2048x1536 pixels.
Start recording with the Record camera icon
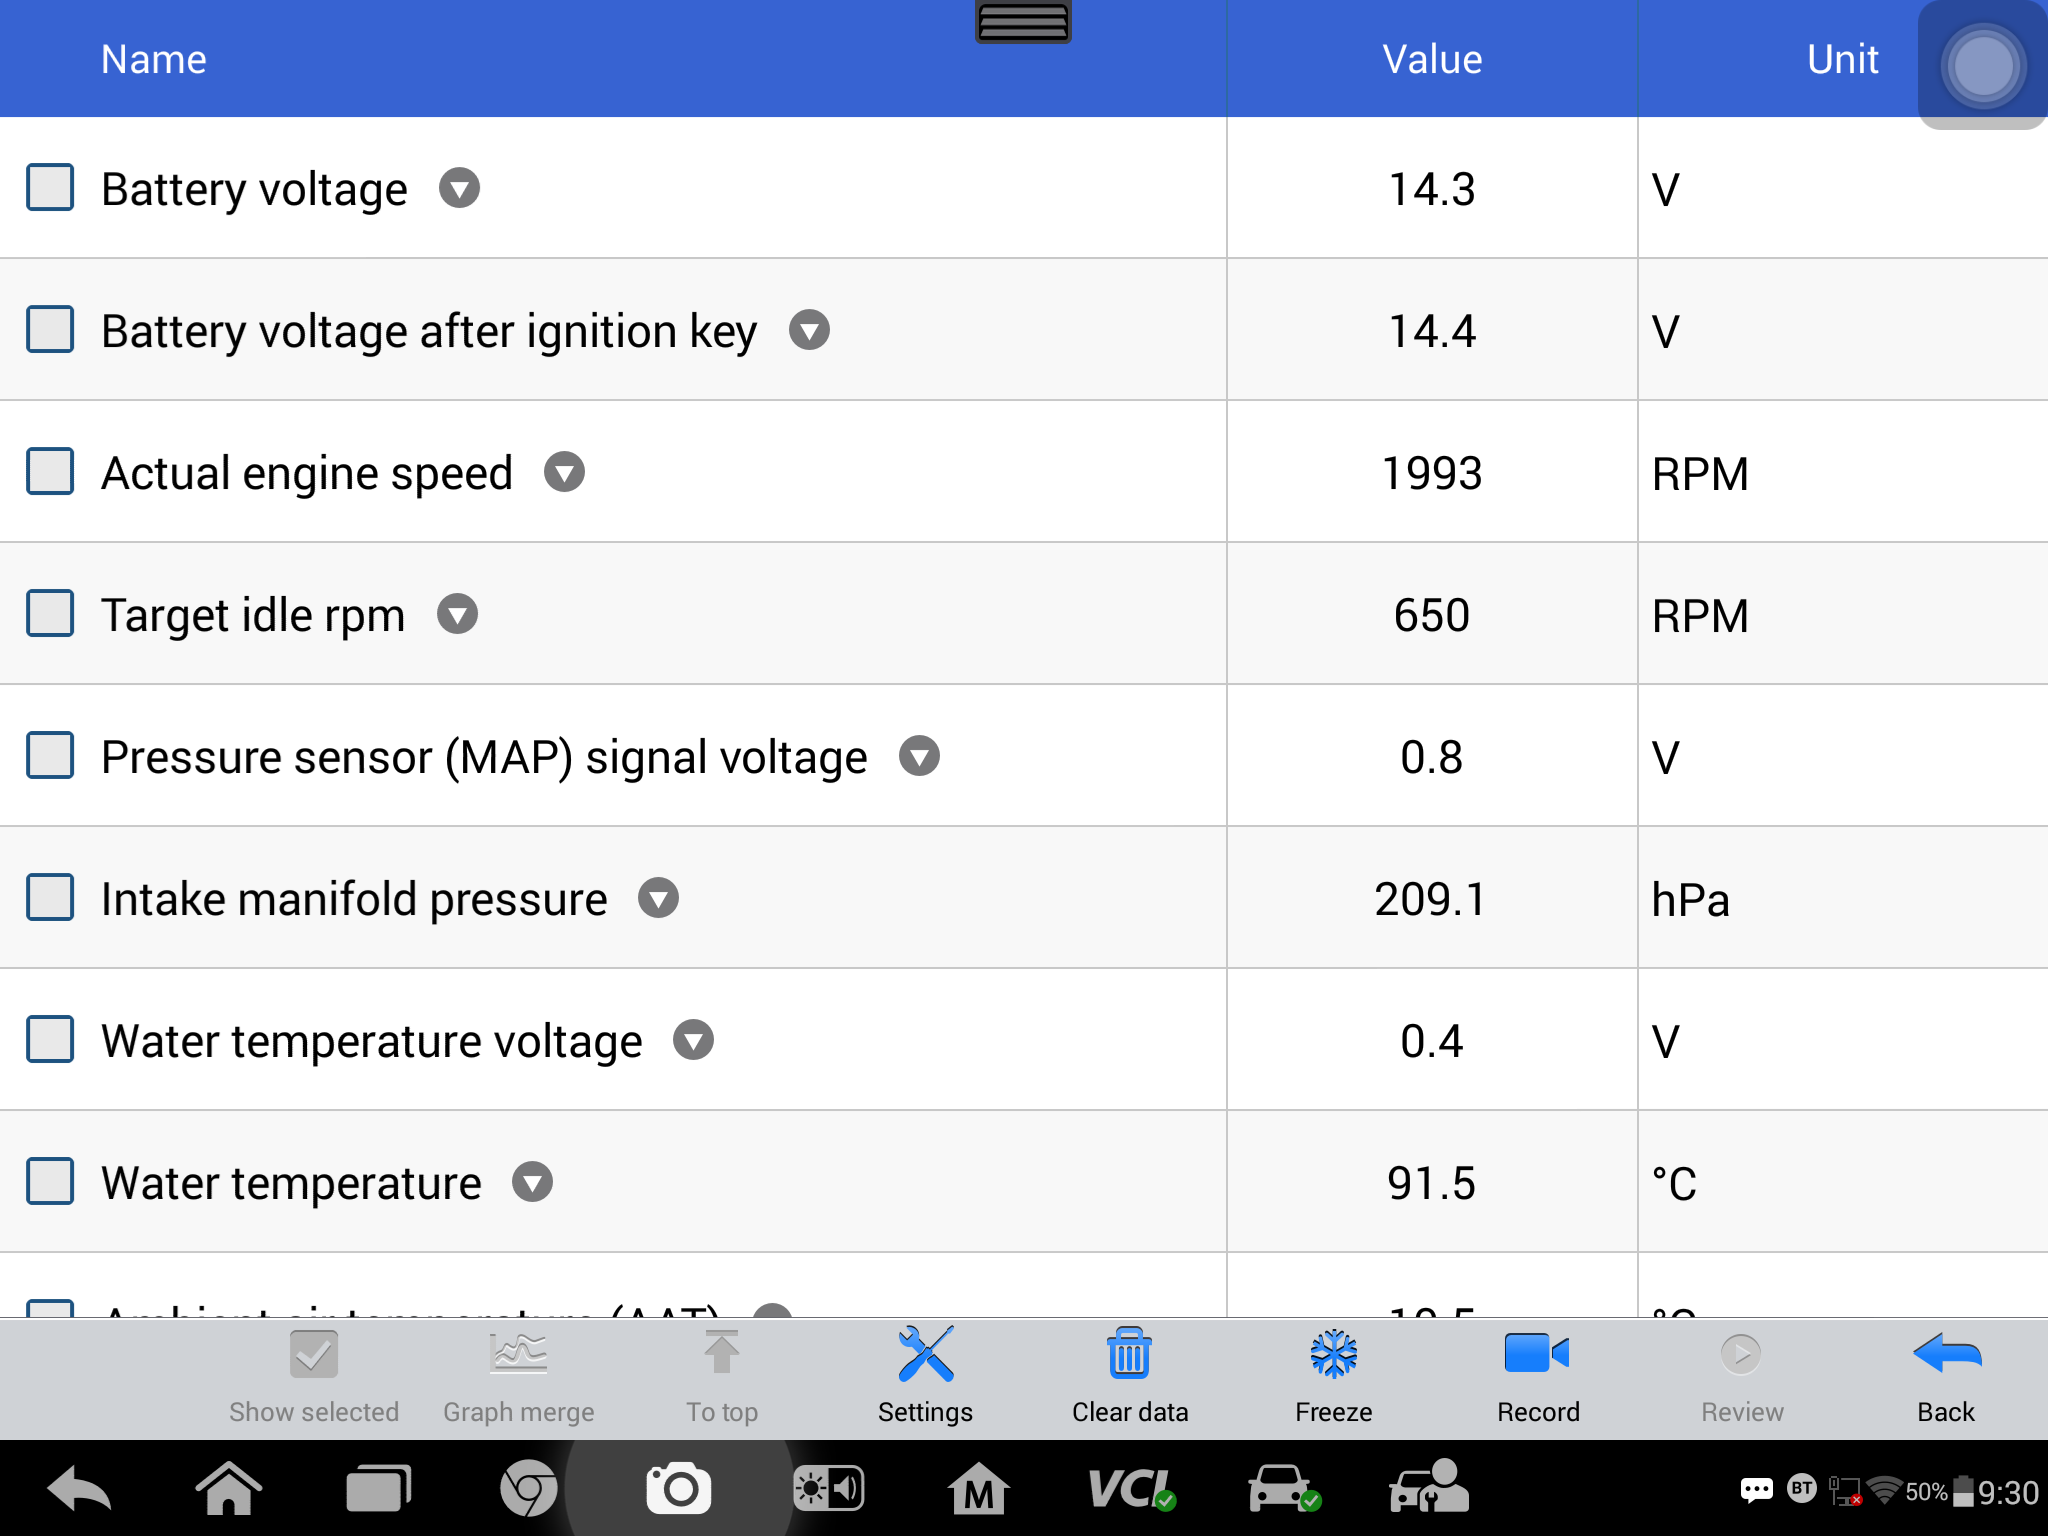(x=1537, y=1354)
